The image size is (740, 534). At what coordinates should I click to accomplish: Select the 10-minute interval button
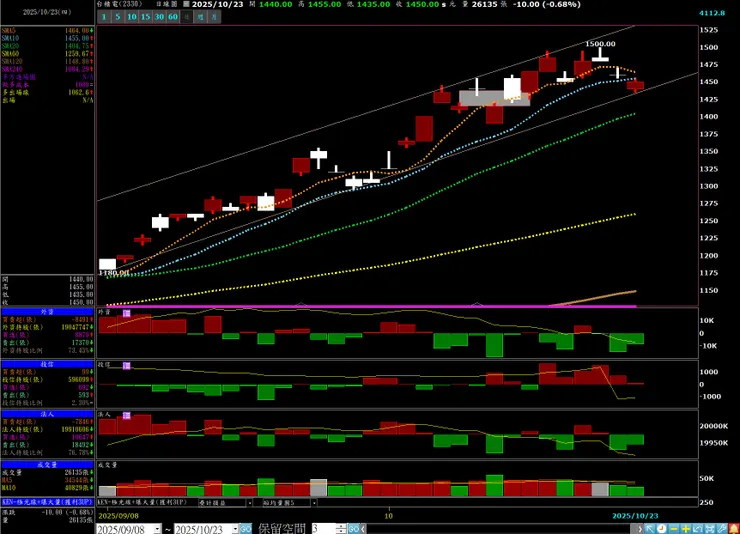point(132,17)
